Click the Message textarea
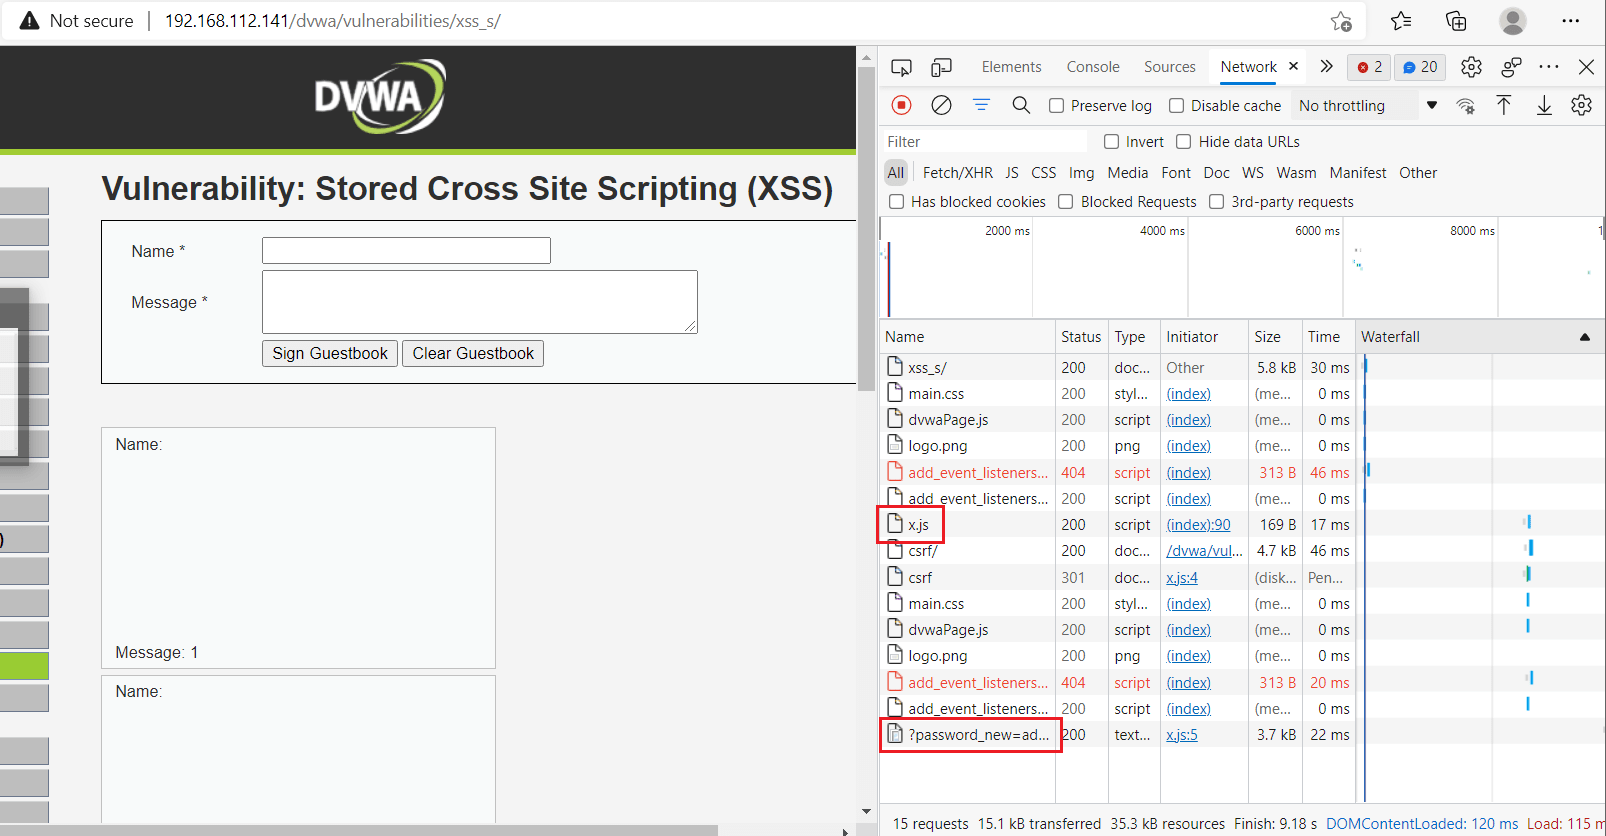 (x=480, y=302)
